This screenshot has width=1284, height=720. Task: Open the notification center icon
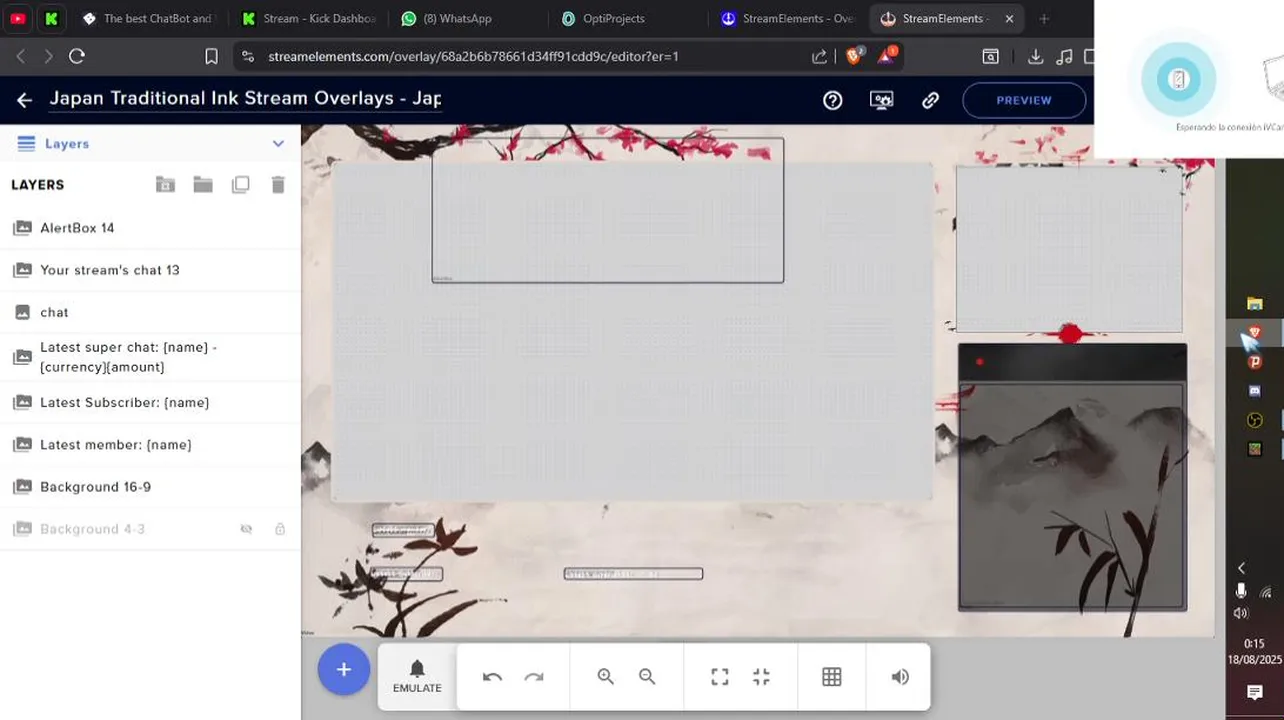tap(1255, 692)
